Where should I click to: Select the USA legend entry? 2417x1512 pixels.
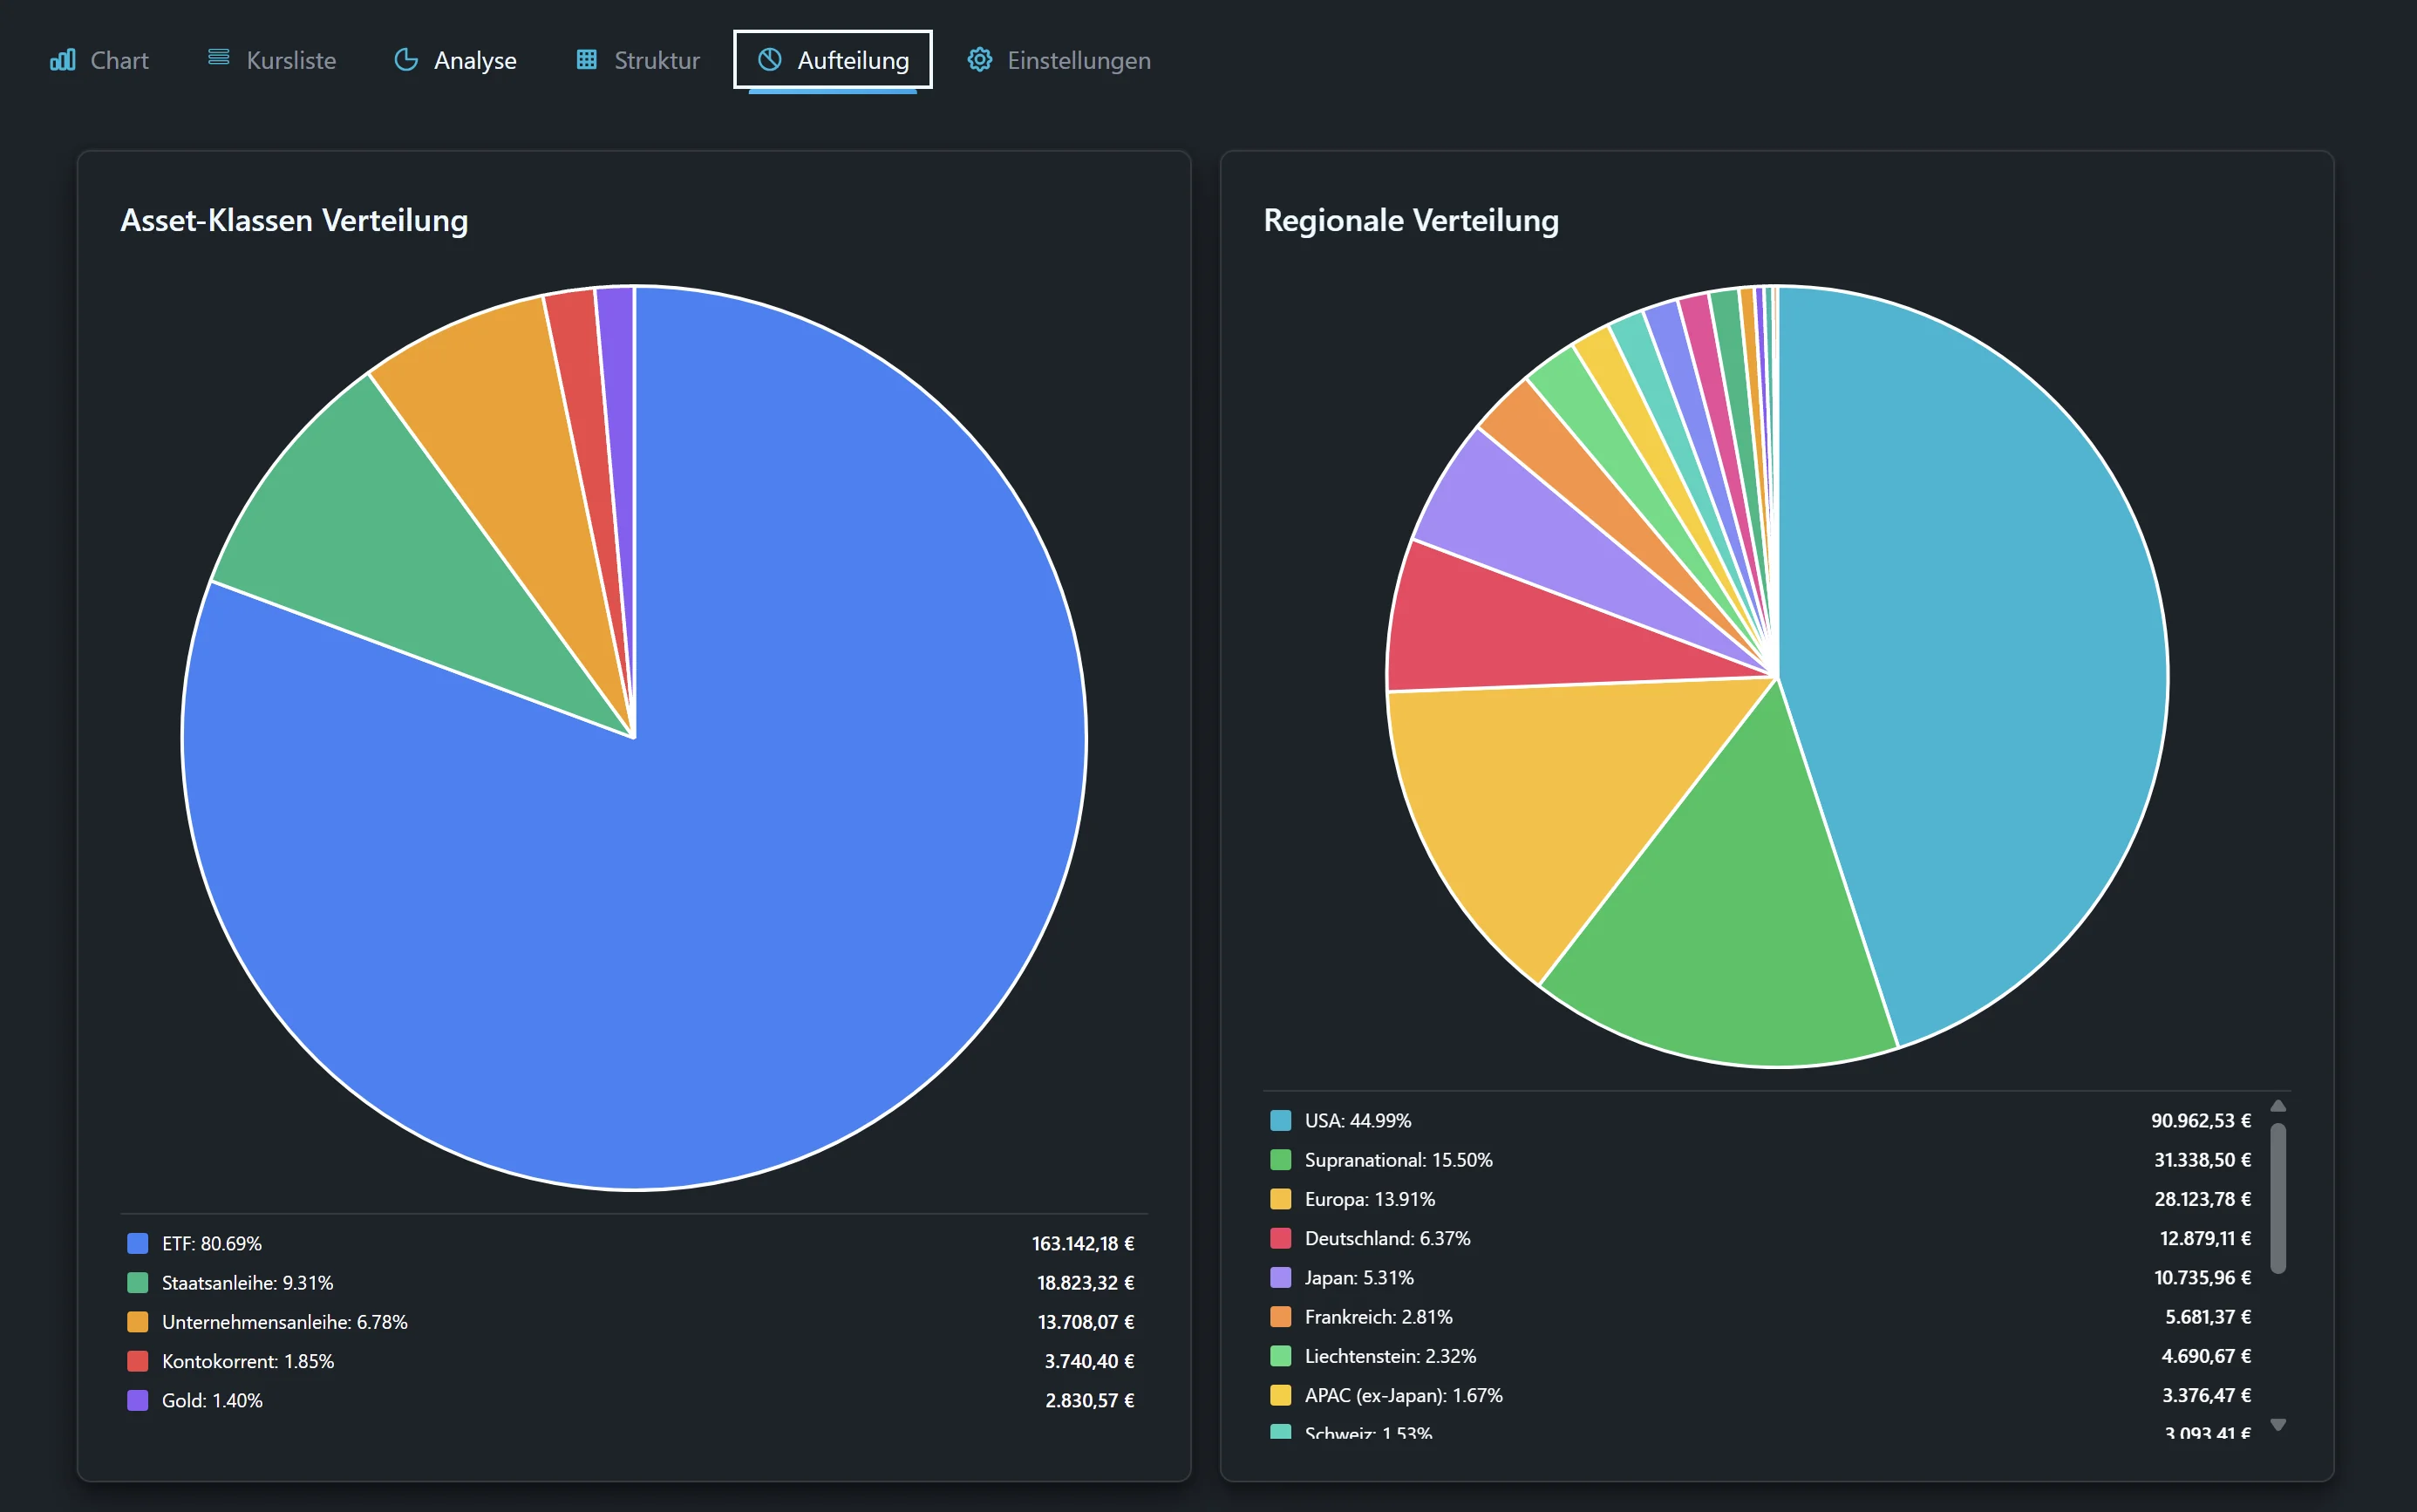(1357, 1120)
